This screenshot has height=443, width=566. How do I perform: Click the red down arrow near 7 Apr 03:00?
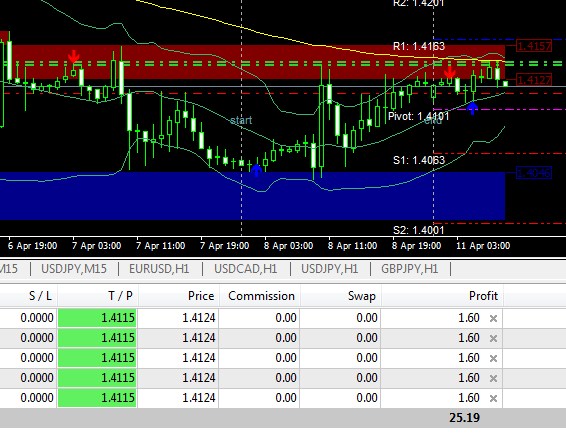tap(74, 57)
